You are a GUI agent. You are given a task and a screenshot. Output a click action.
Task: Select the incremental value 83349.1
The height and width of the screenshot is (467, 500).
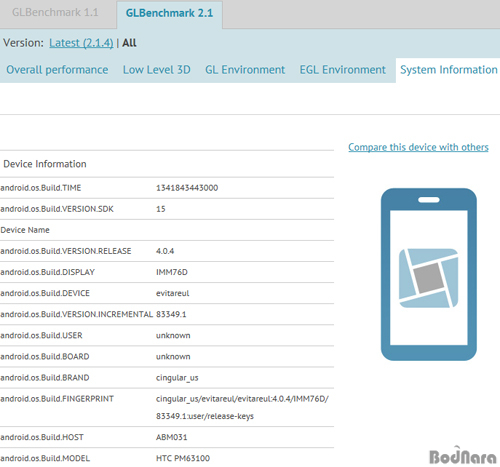(171, 314)
